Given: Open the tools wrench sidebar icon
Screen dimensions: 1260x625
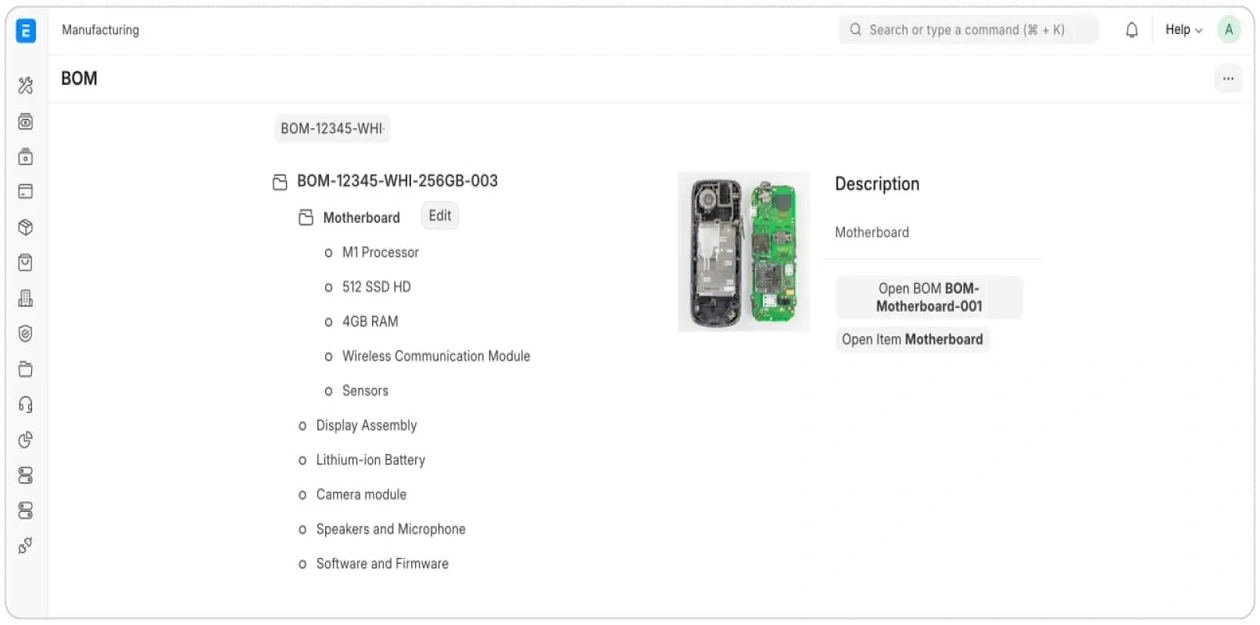Looking at the screenshot, I should (x=26, y=86).
